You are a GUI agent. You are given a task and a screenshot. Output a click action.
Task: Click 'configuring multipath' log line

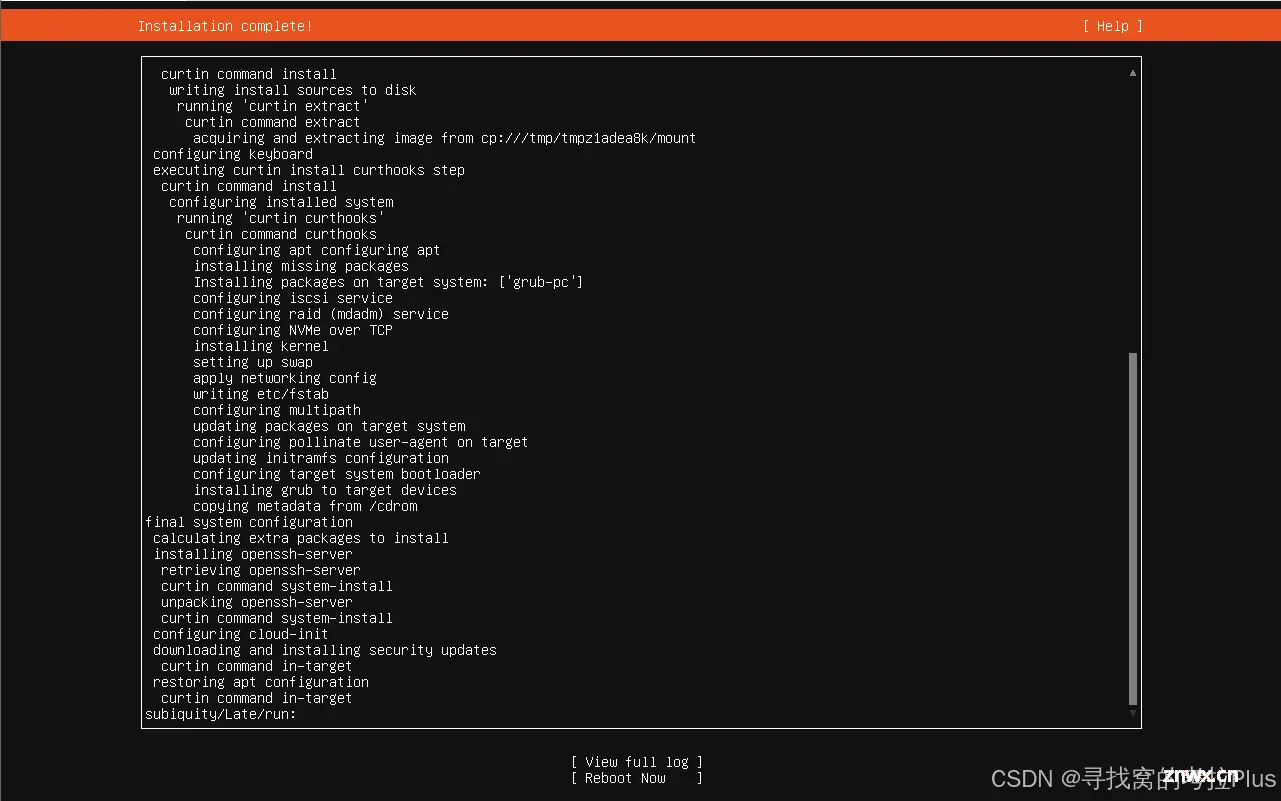tap(277, 410)
